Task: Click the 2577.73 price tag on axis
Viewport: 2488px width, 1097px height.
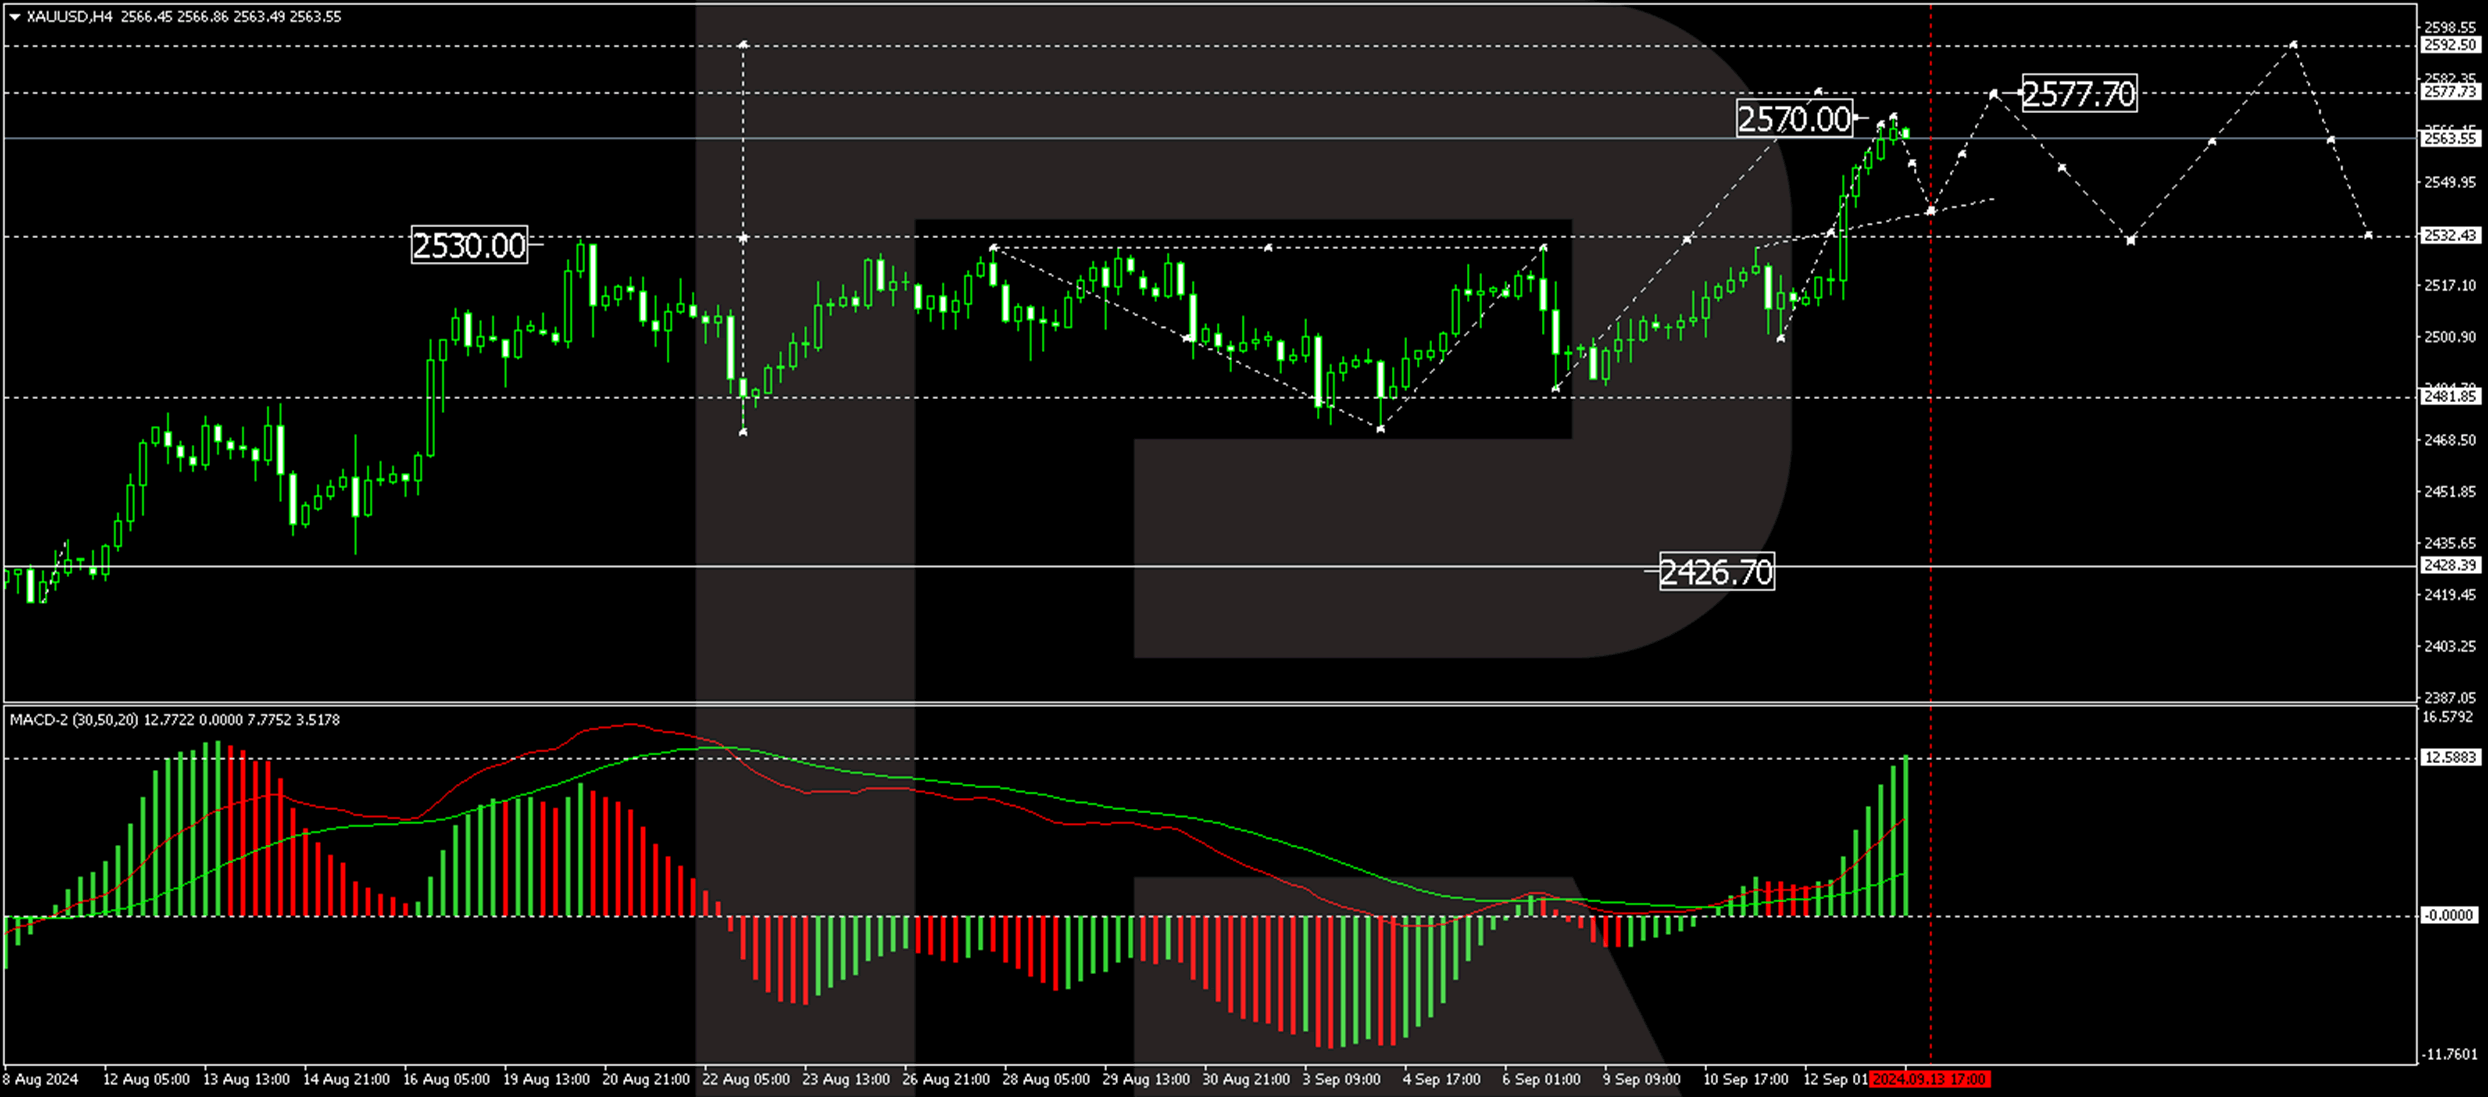Action: tap(2449, 92)
